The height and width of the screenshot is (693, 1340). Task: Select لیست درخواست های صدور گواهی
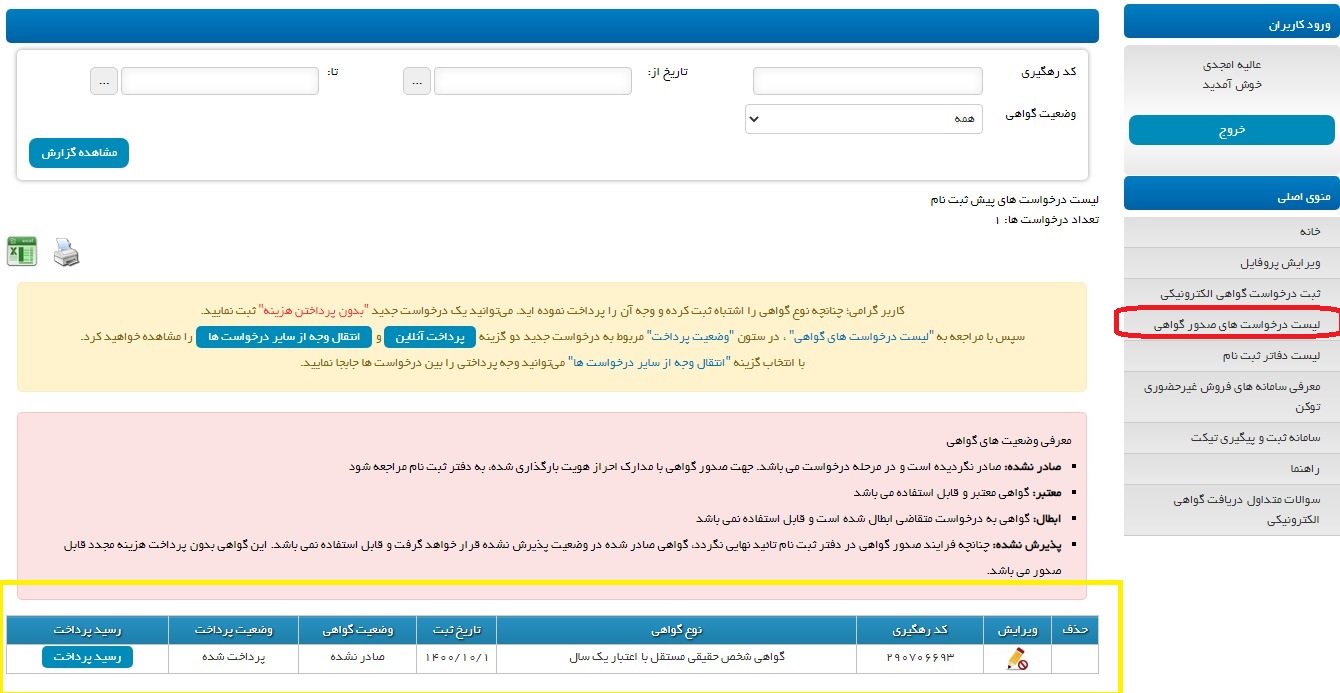[1236, 325]
